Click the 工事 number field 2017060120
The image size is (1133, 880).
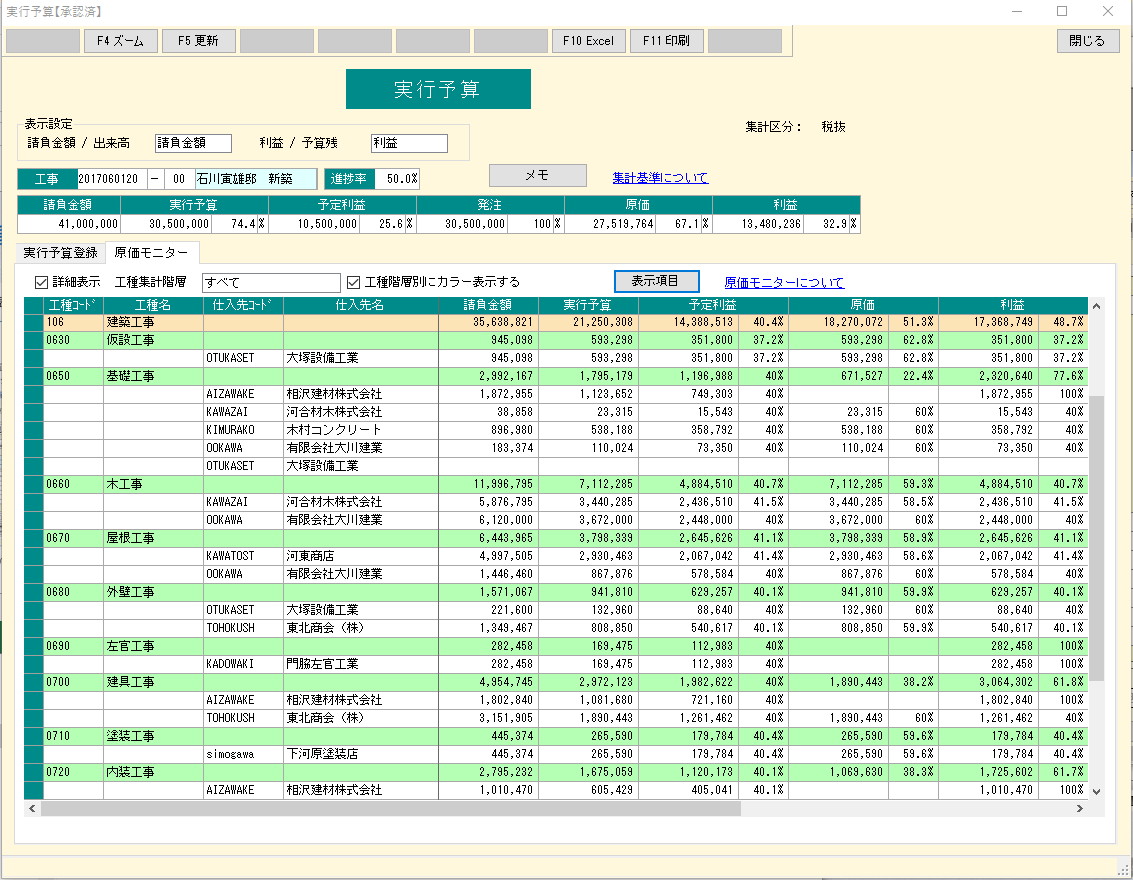coord(112,178)
